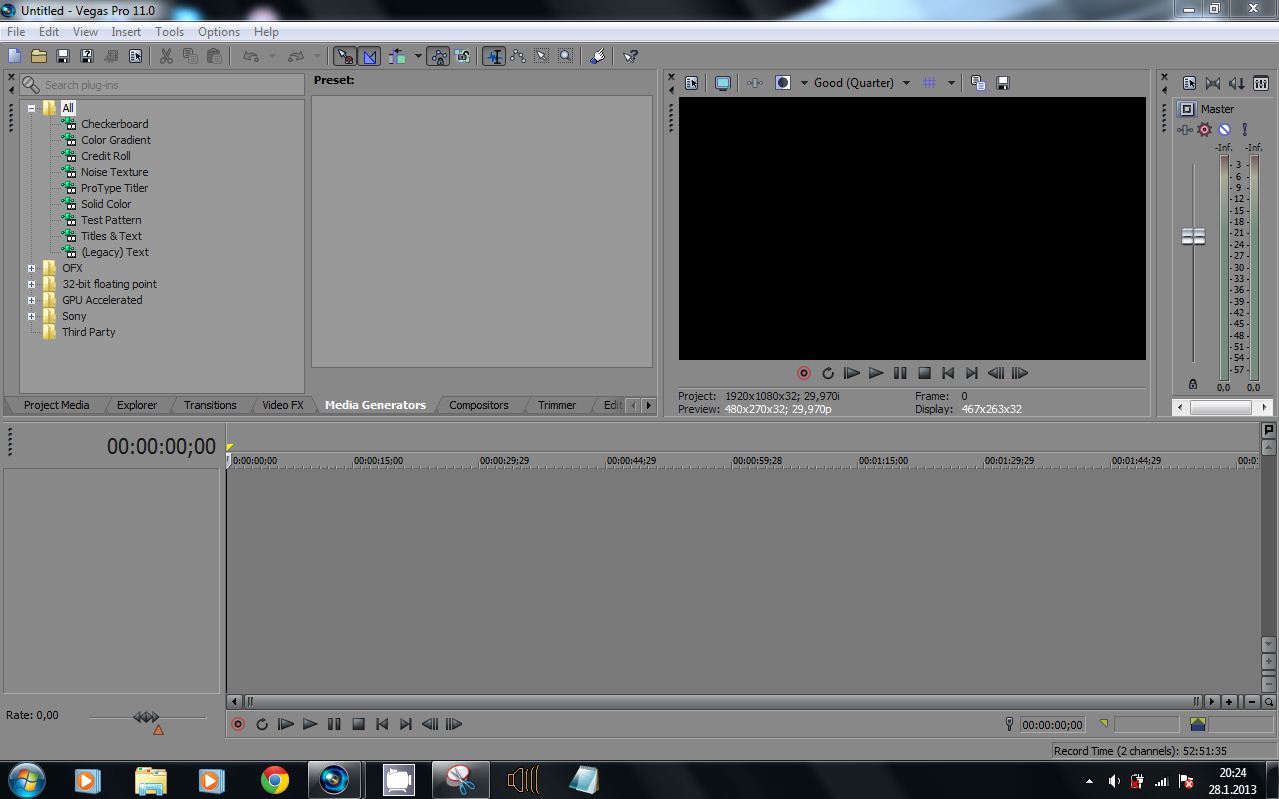Toggle Enable Snapping in the toolbar
The width and height of the screenshot is (1279, 799).
345,56
